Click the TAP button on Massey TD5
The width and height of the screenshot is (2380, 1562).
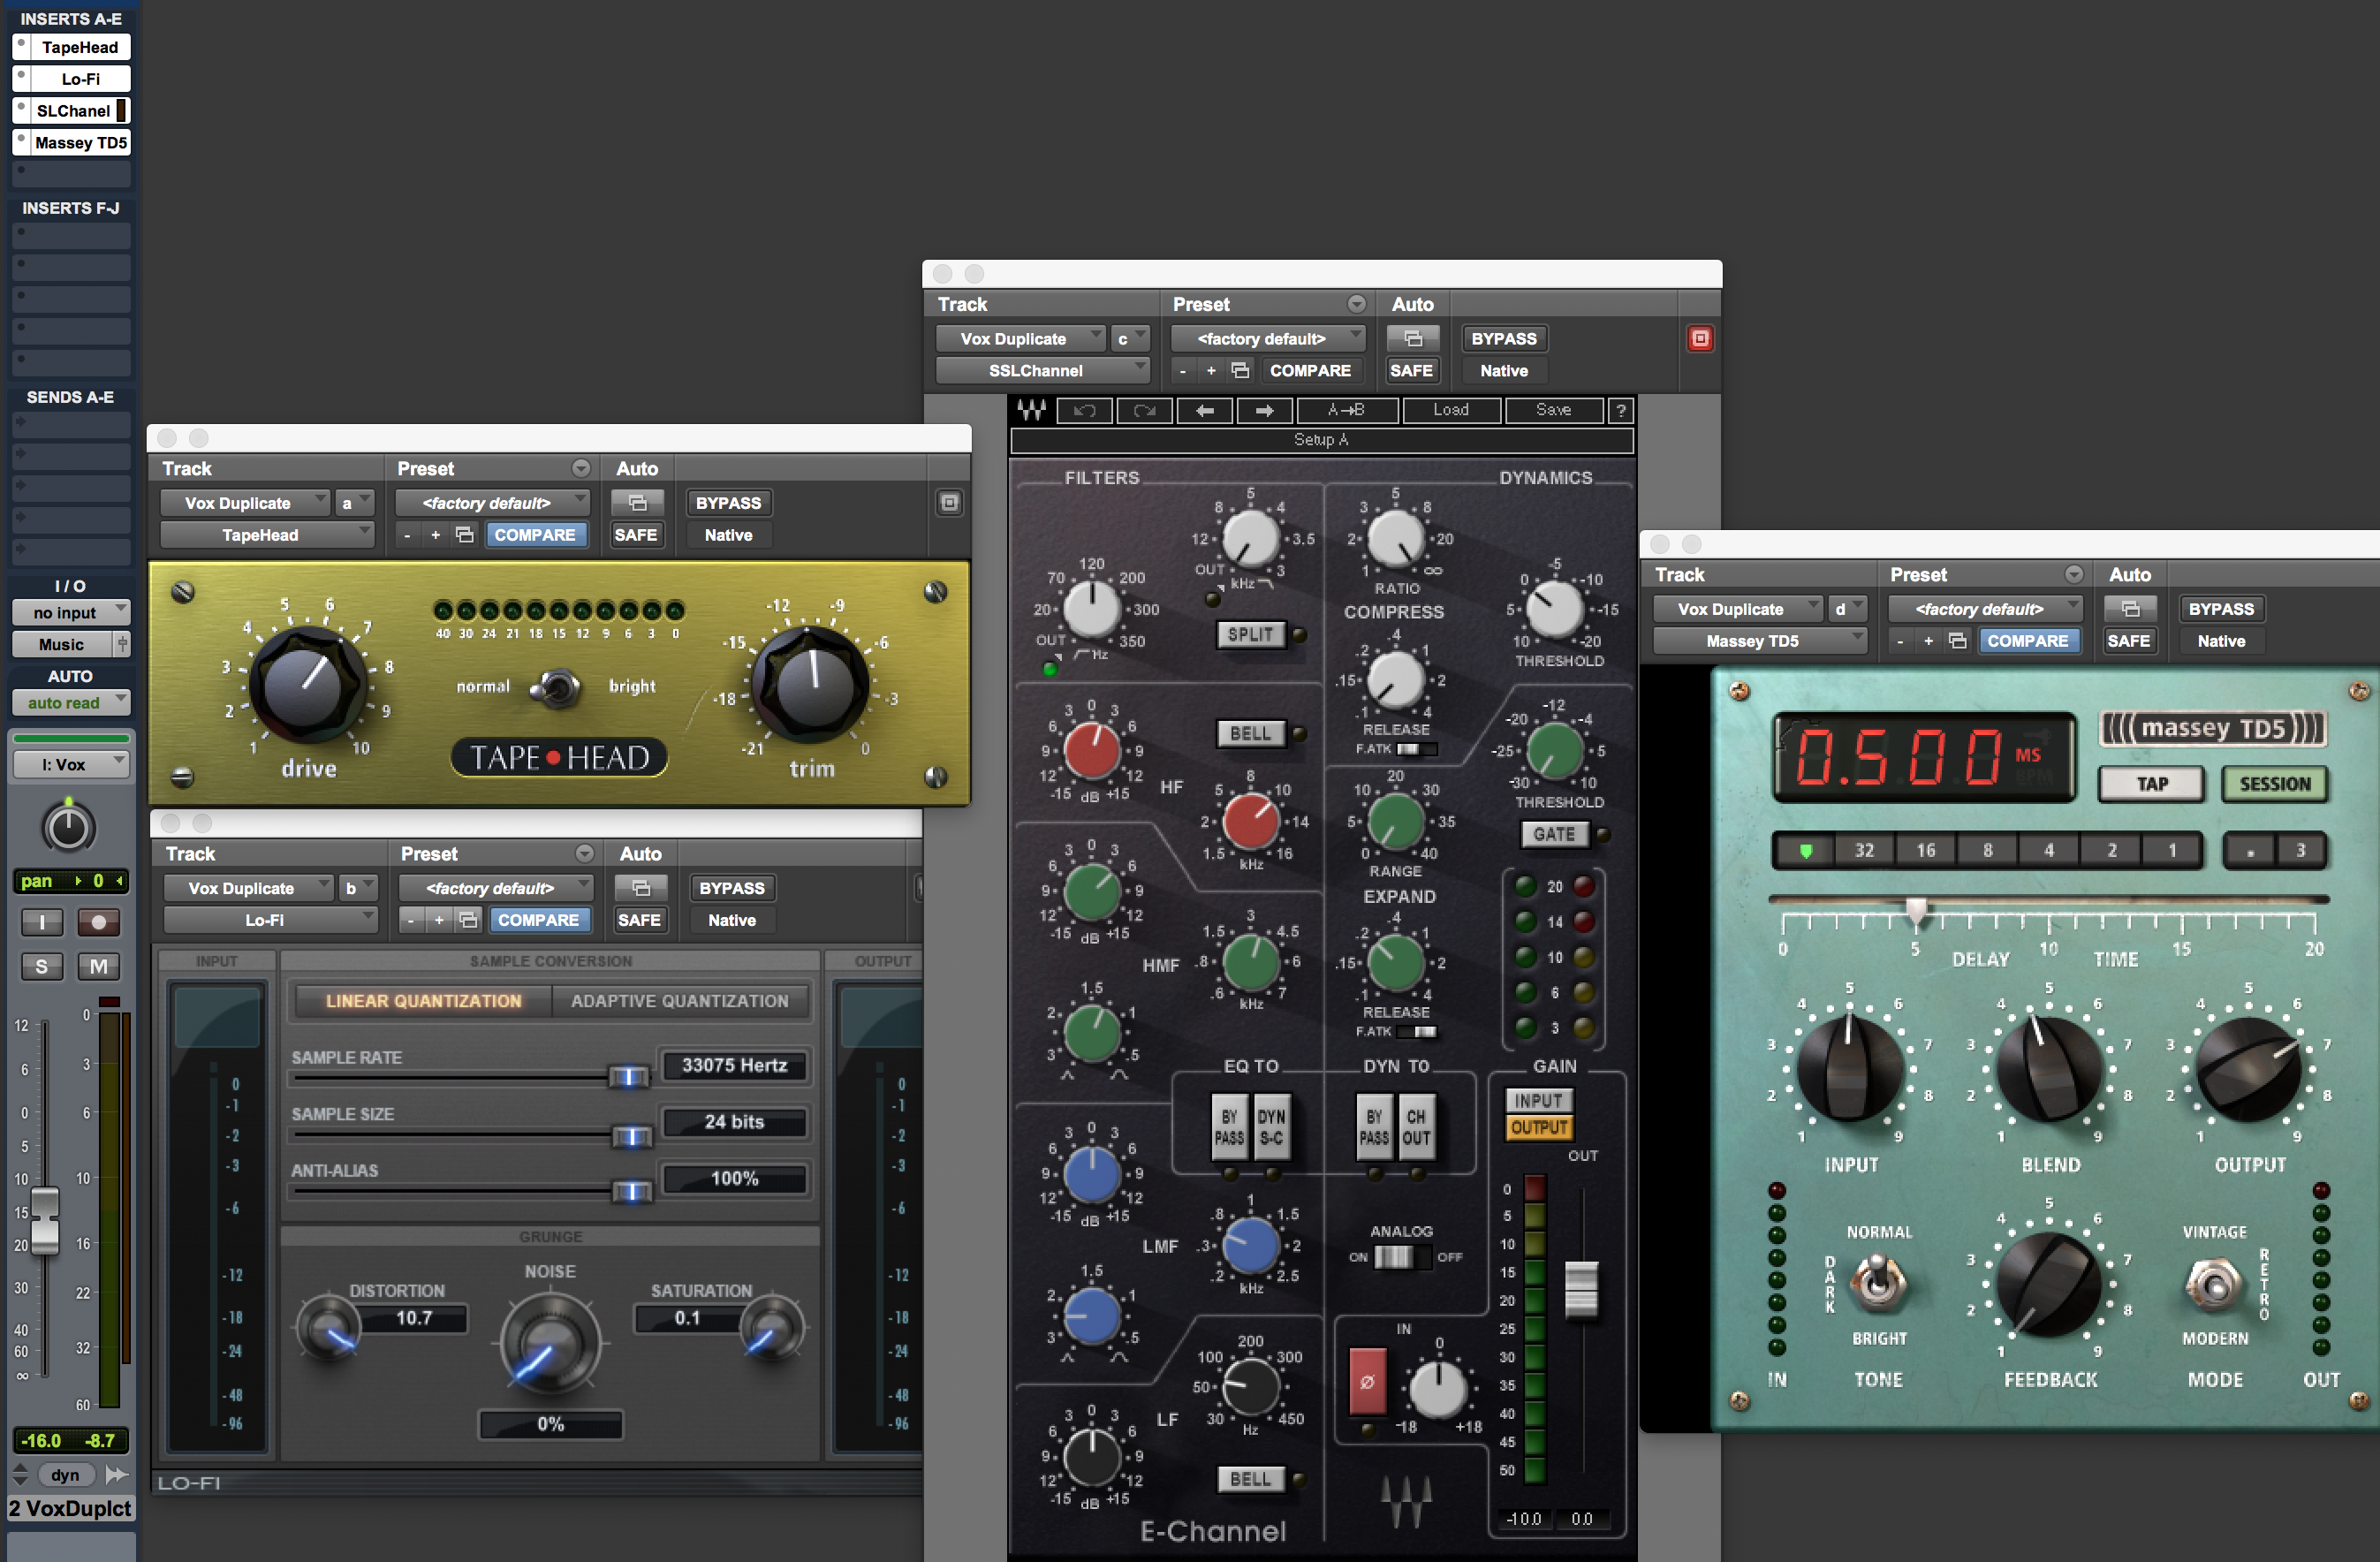2152,784
